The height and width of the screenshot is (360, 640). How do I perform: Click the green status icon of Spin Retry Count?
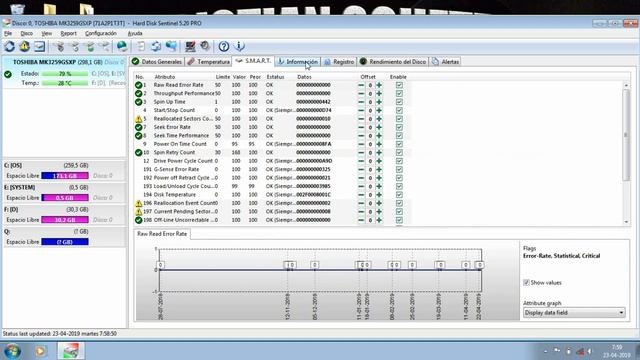(138, 153)
